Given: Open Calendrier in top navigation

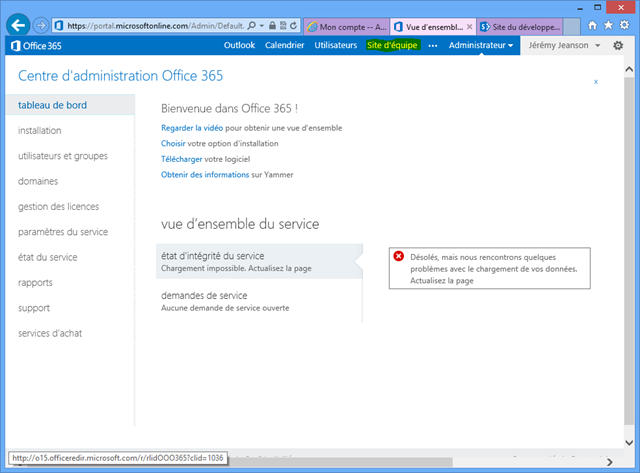Looking at the screenshot, I should [x=284, y=45].
